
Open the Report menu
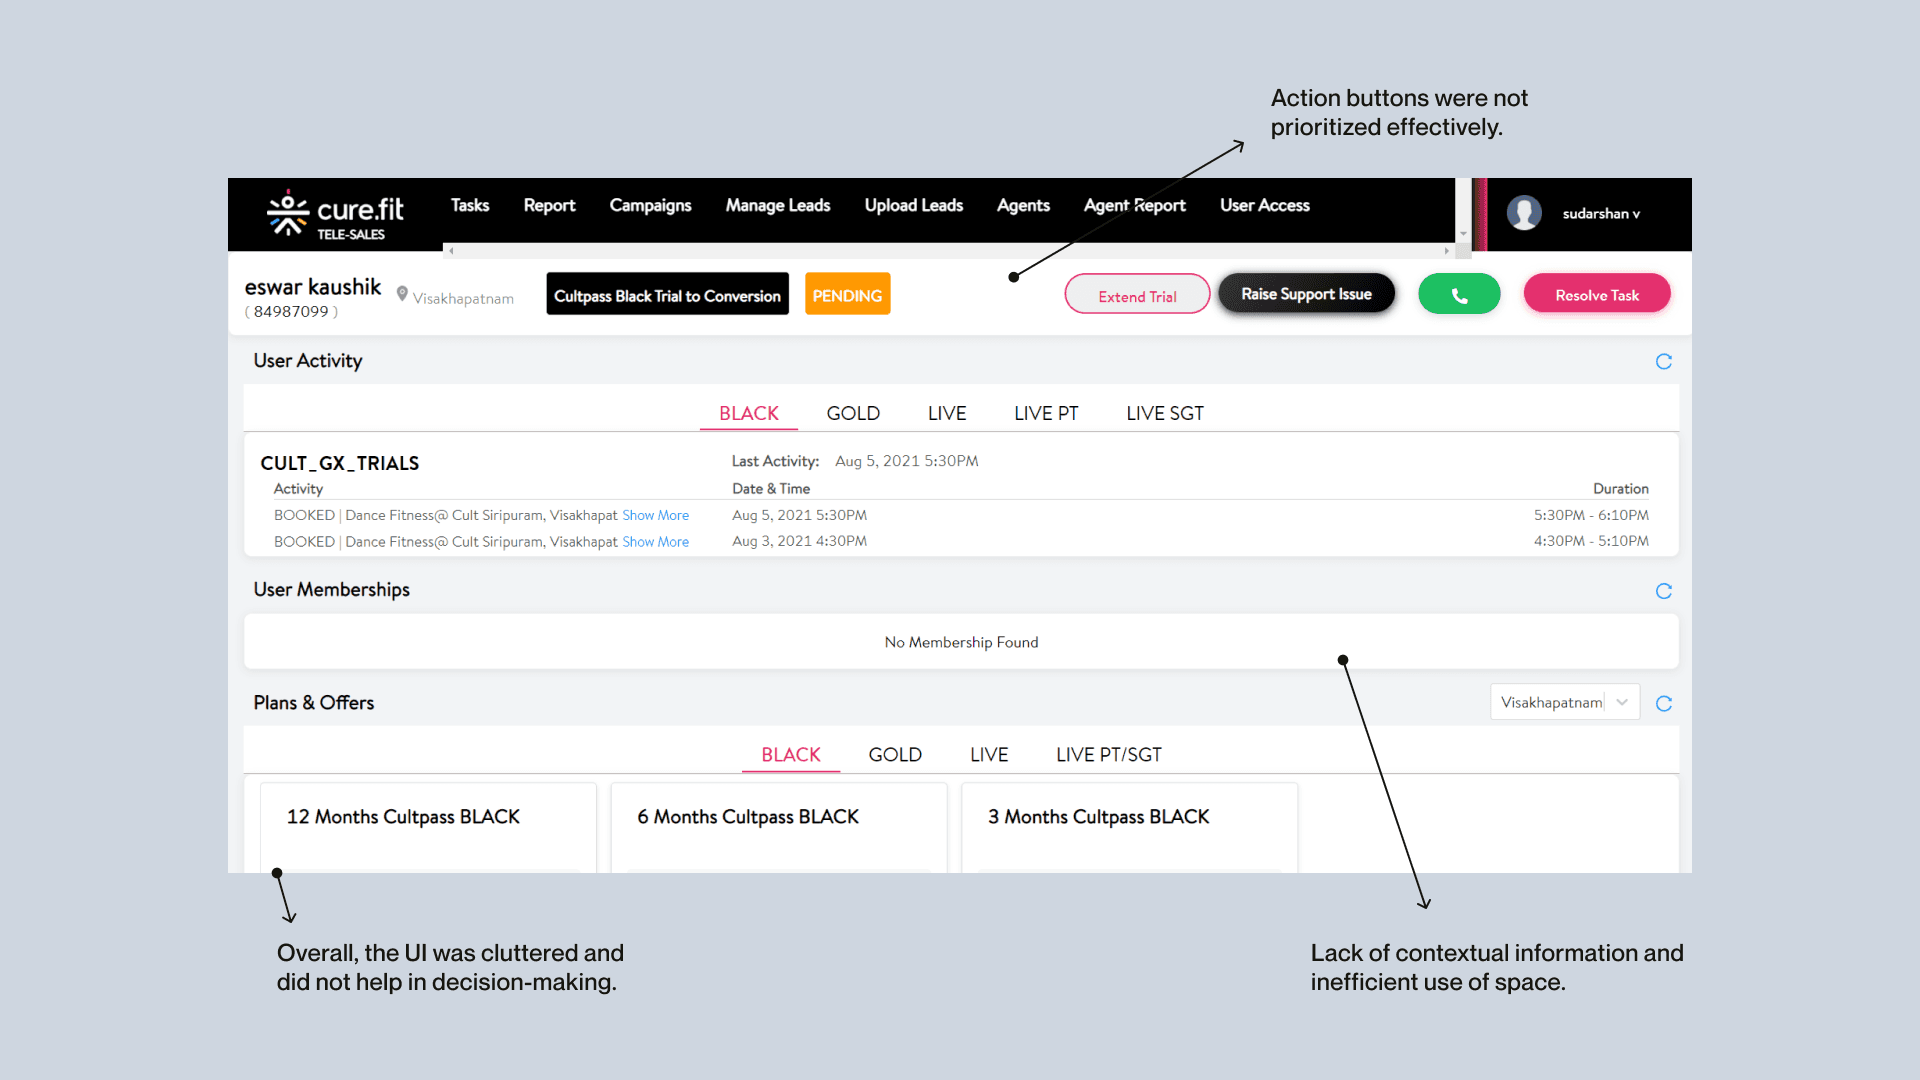click(550, 205)
